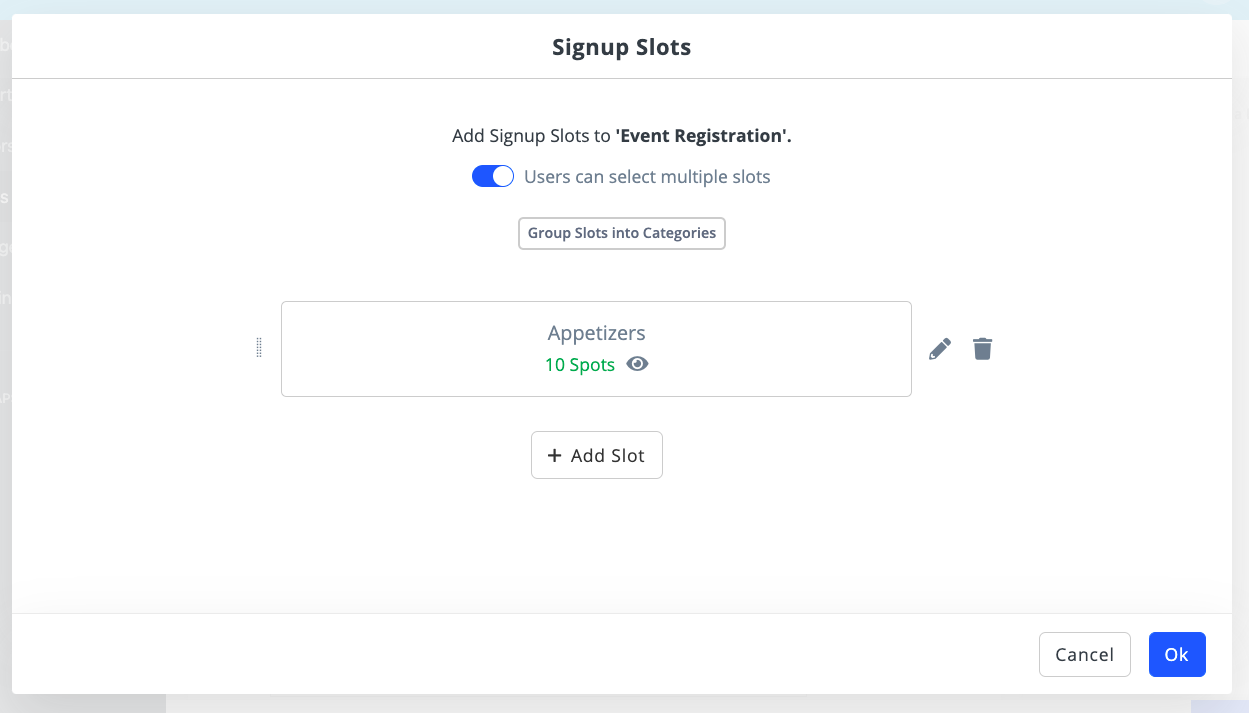Add a new slot with Add Slot button
Screen dimensions: 1249x713
coord(597,455)
